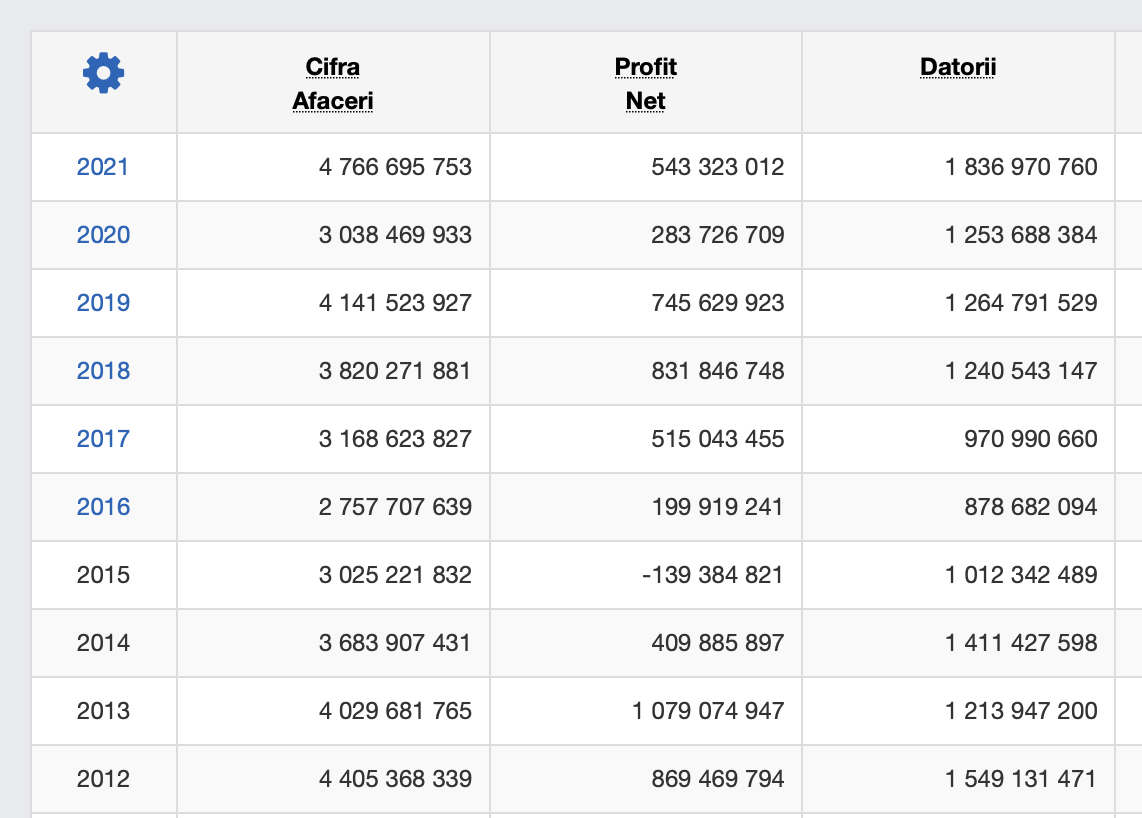Click 2021 turnover value 4 766 695 753
This screenshot has height=818, width=1142.
tap(395, 167)
